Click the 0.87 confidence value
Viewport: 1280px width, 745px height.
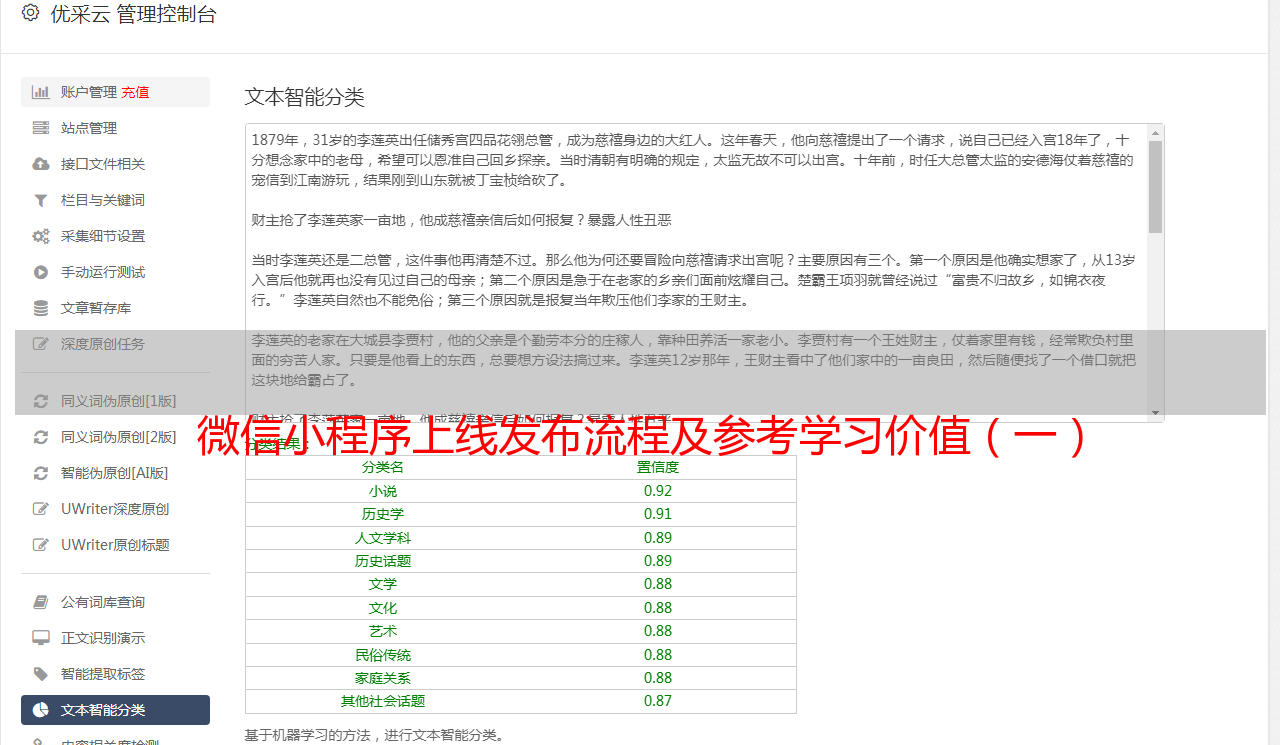(658, 701)
